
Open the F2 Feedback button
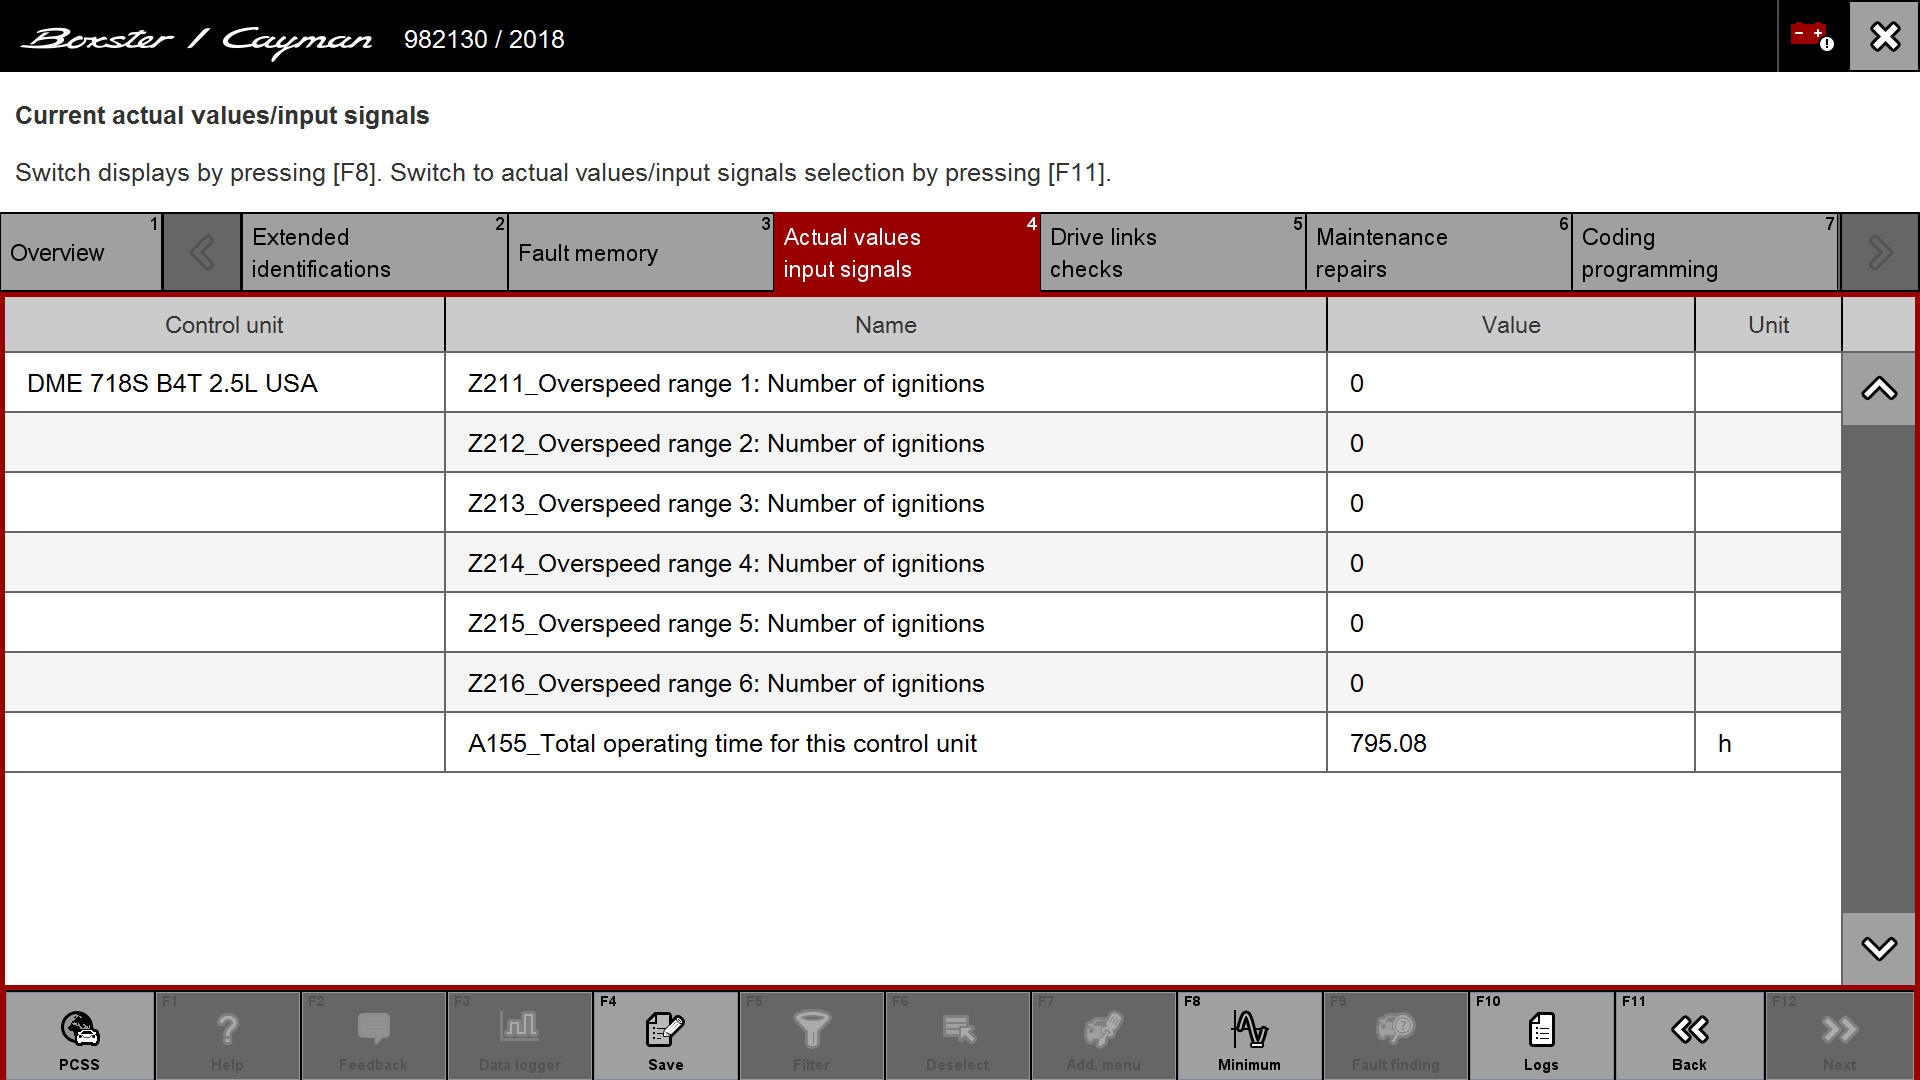pos(373,1036)
